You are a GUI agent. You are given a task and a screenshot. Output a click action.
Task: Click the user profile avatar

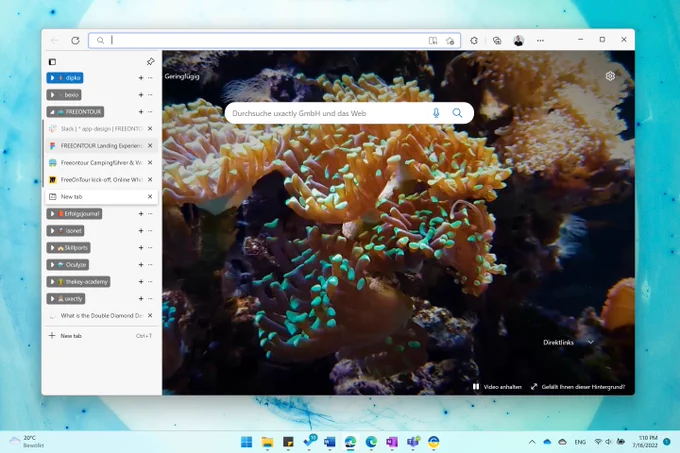[x=519, y=40]
